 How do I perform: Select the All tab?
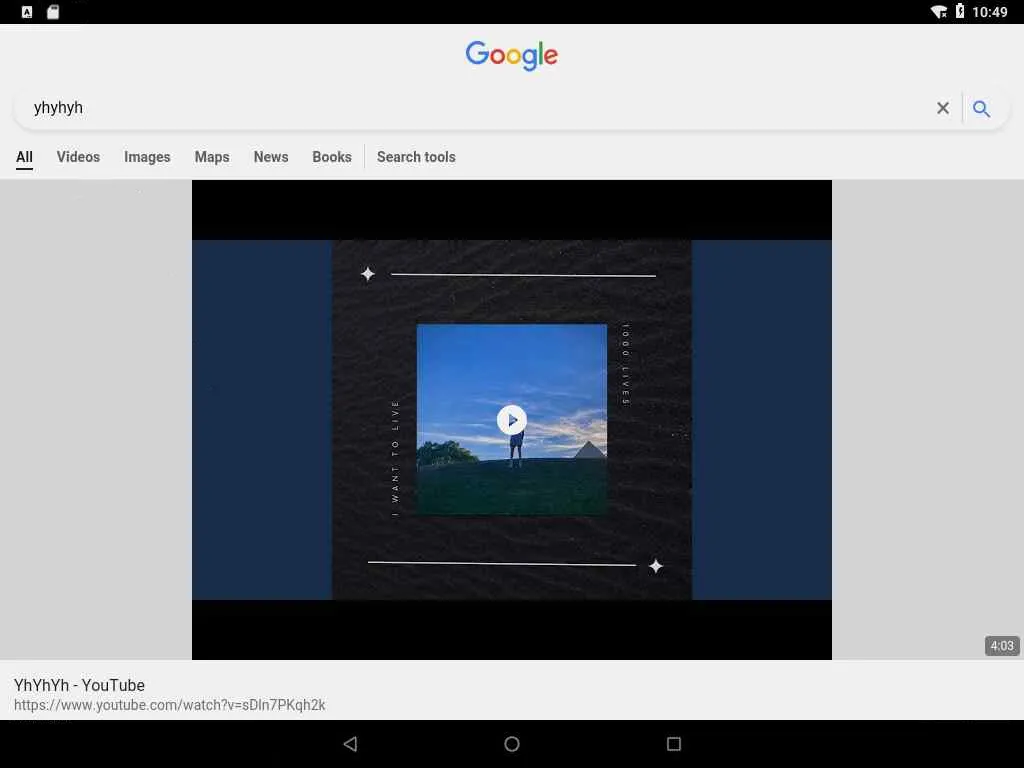24,157
